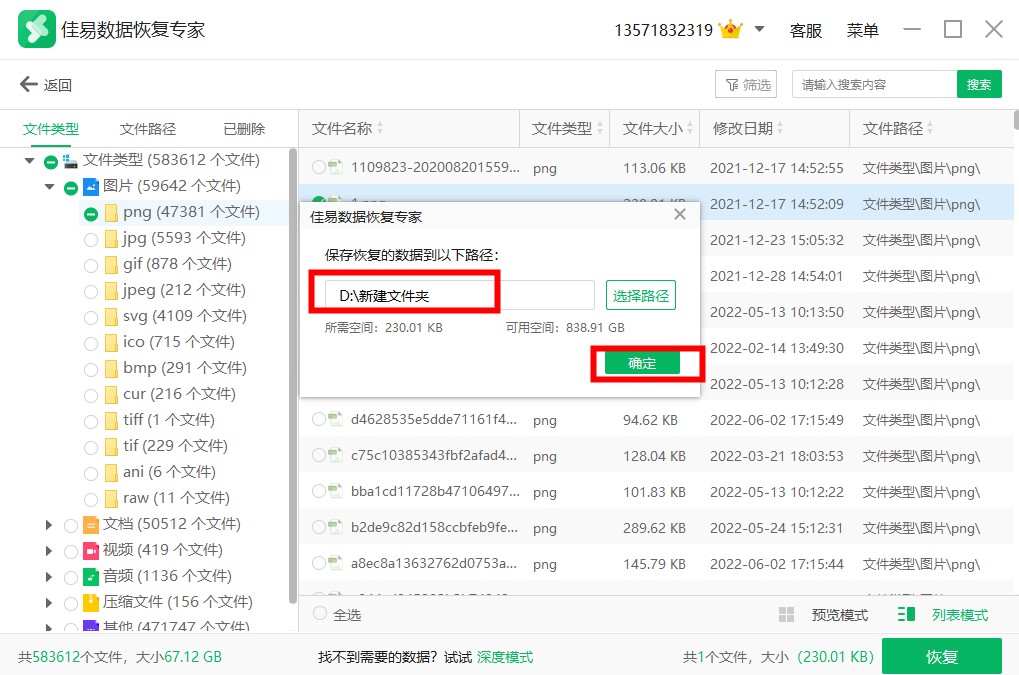Check the 视频 category checkbox
Image resolution: width=1019 pixels, height=675 pixels.
(x=71, y=552)
